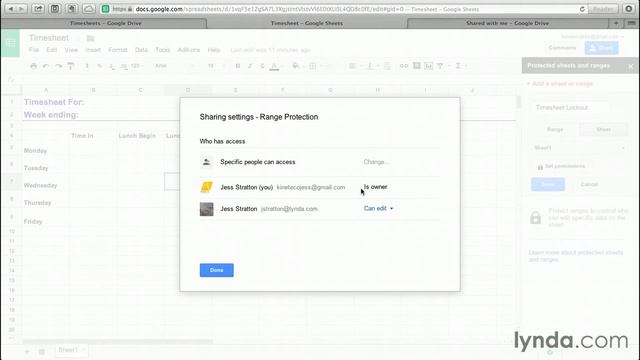Image resolution: width=640 pixels, height=360 pixels.
Task: Switch to Sheet tab in protection panel
Action: [x=603, y=129]
